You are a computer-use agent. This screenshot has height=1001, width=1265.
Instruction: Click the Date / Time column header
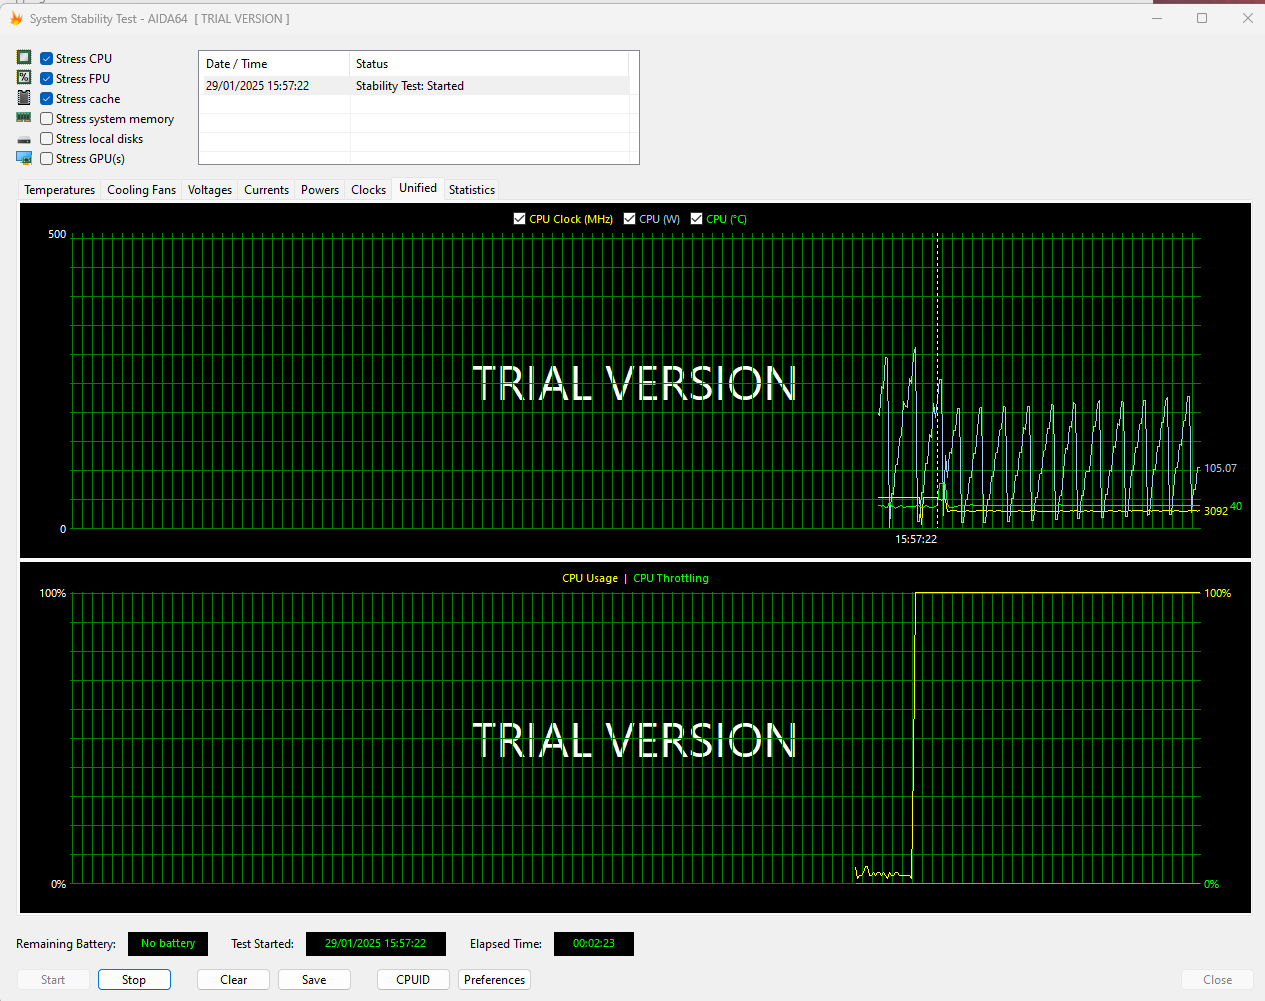(274, 64)
